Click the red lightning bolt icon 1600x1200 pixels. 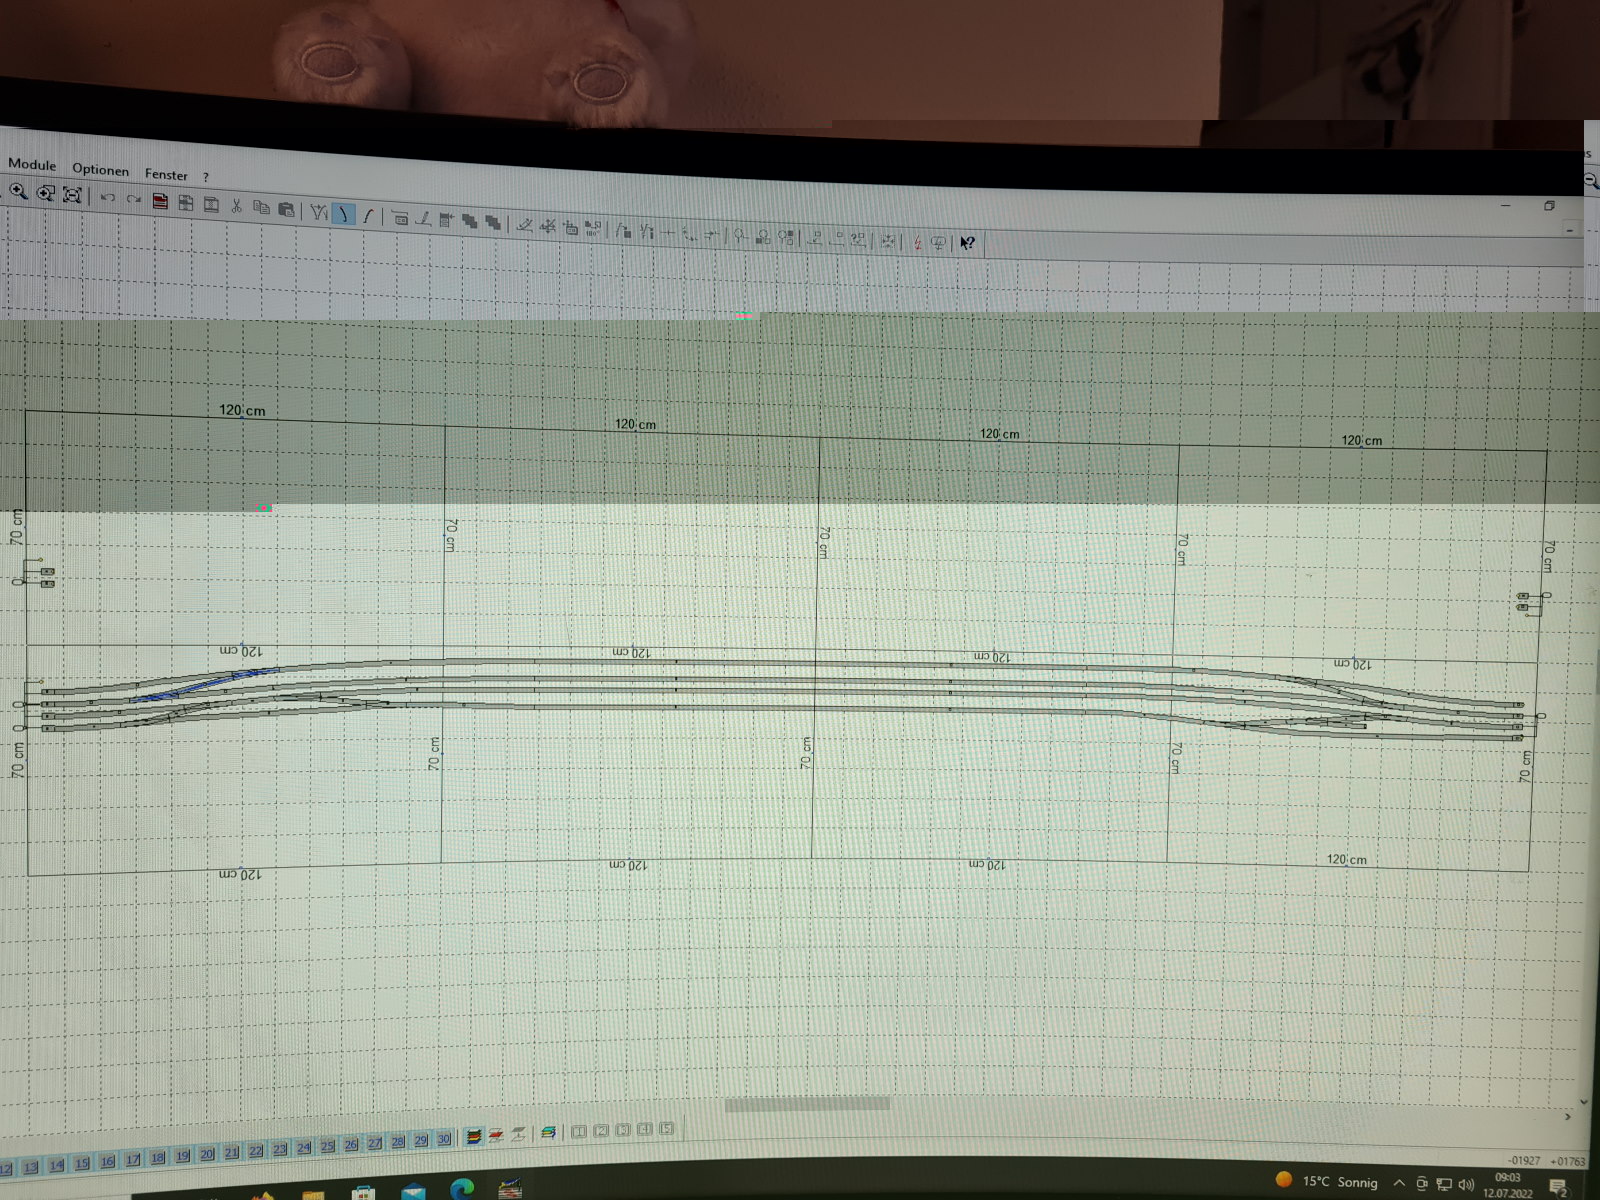[x=917, y=242]
